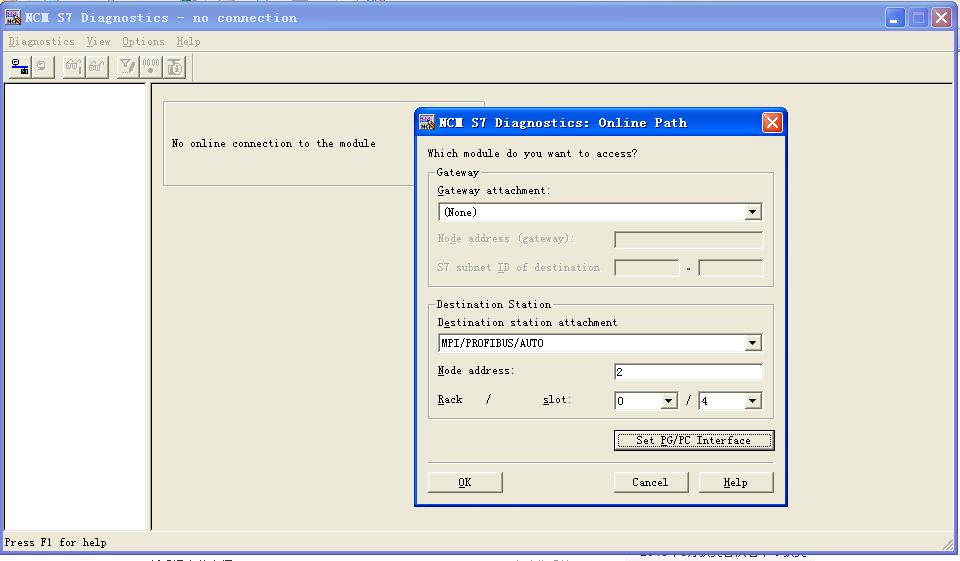960x561 pixels.
Task: Open the slot number dropdown
Action: click(752, 401)
